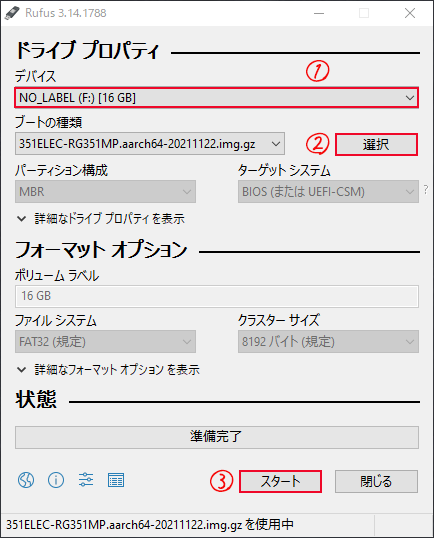Open the 8192 バイト cluster size dropdown
The height and width of the screenshot is (538, 434).
pos(328,341)
